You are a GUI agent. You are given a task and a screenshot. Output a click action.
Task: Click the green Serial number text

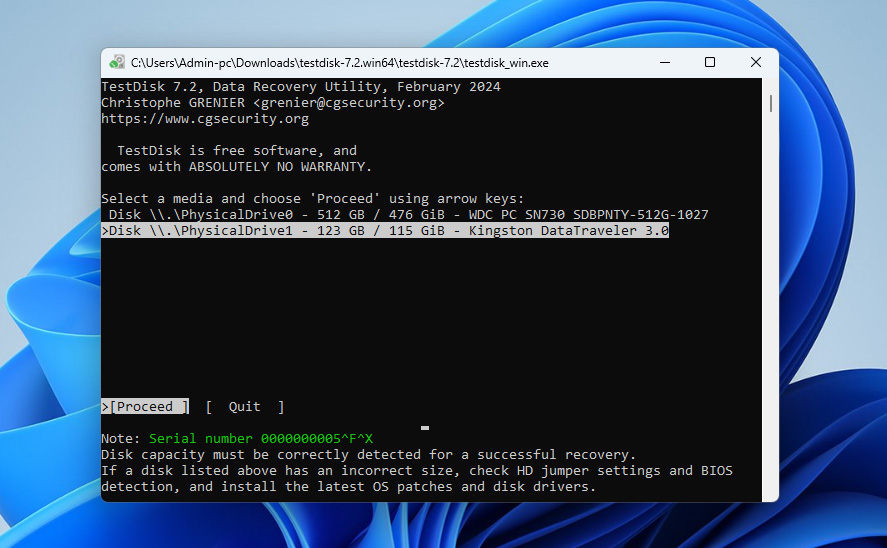click(260, 439)
